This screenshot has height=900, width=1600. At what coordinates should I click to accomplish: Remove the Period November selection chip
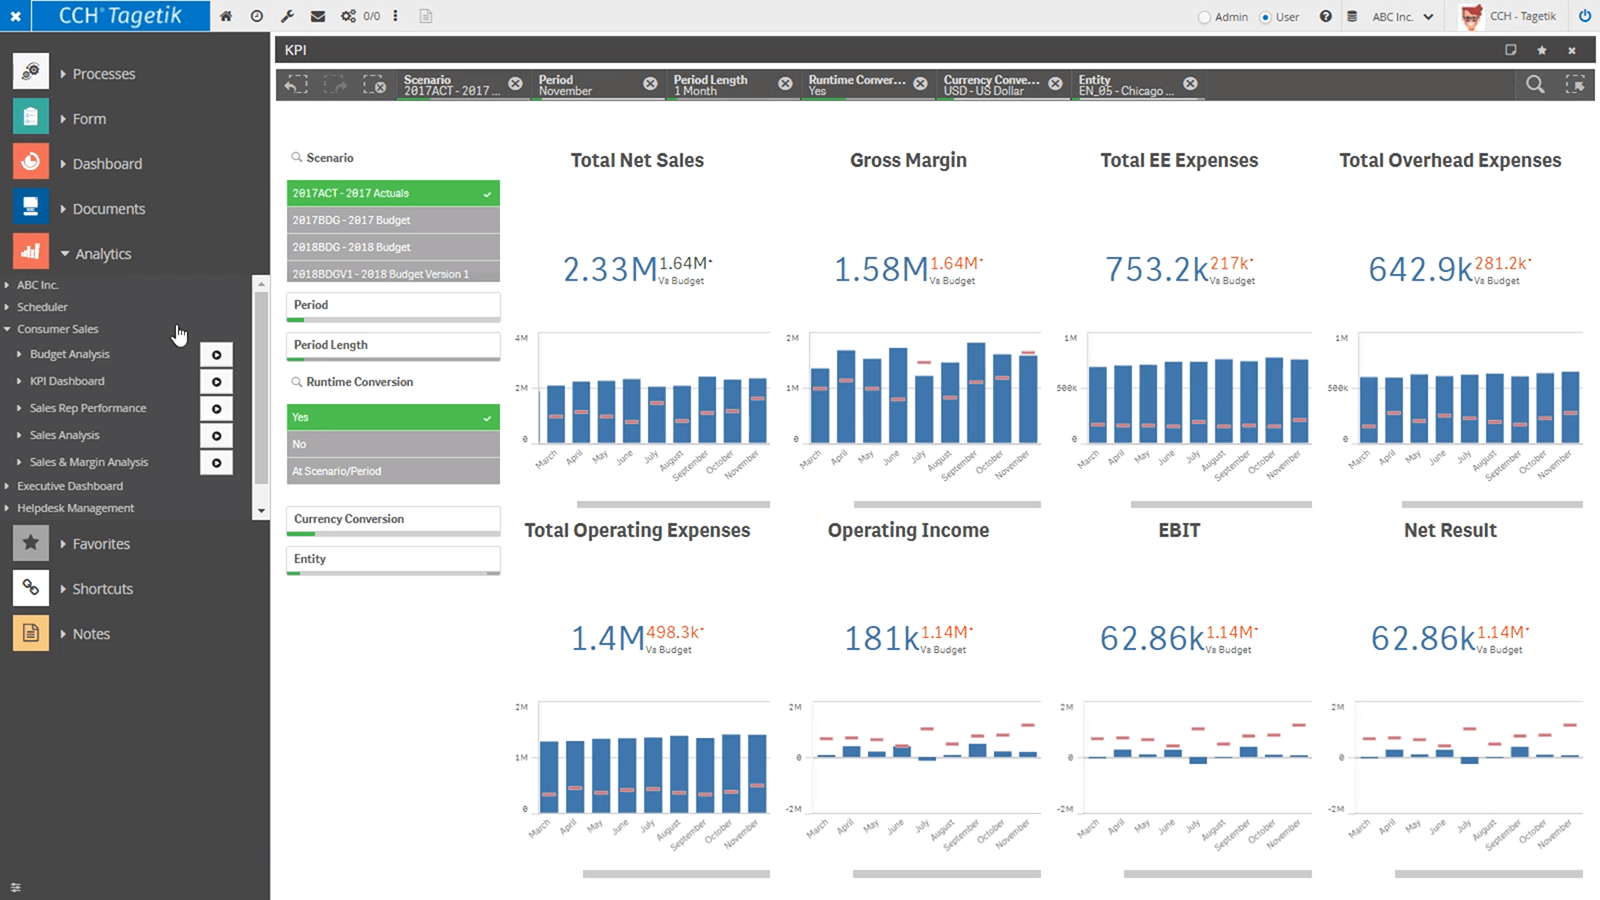click(650, 84)
